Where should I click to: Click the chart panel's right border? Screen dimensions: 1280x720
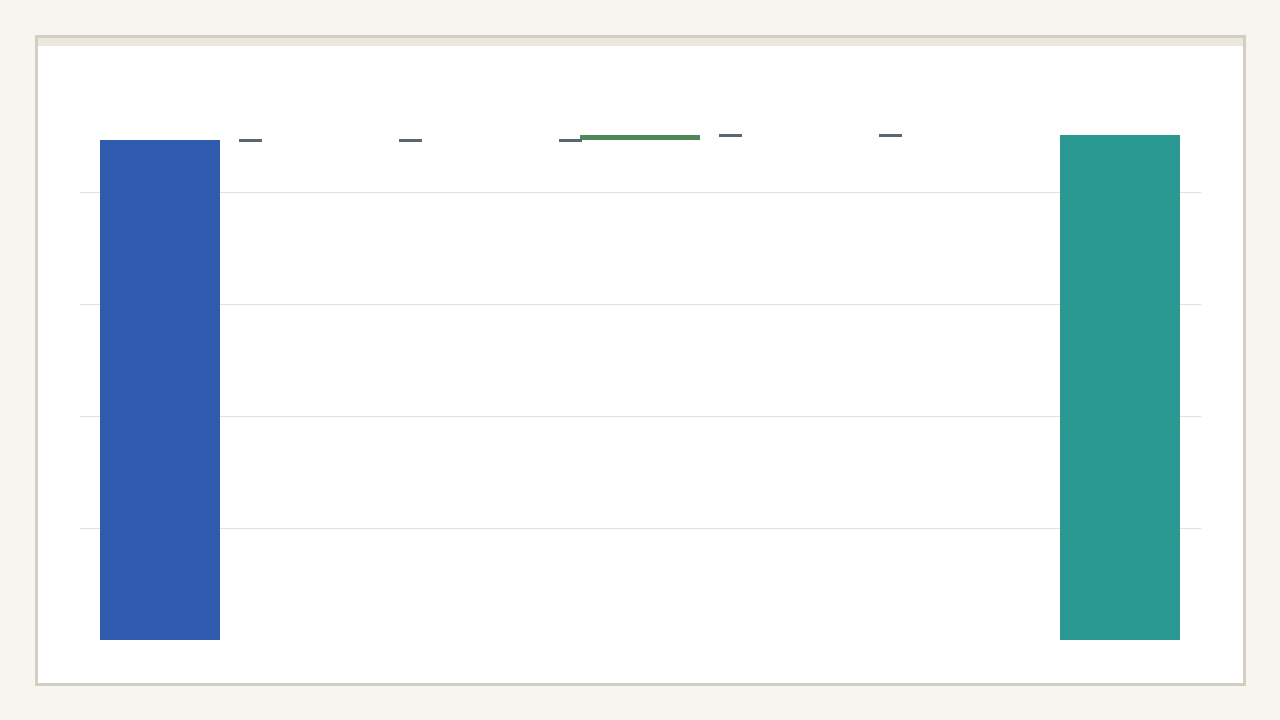pos(1244,360)
